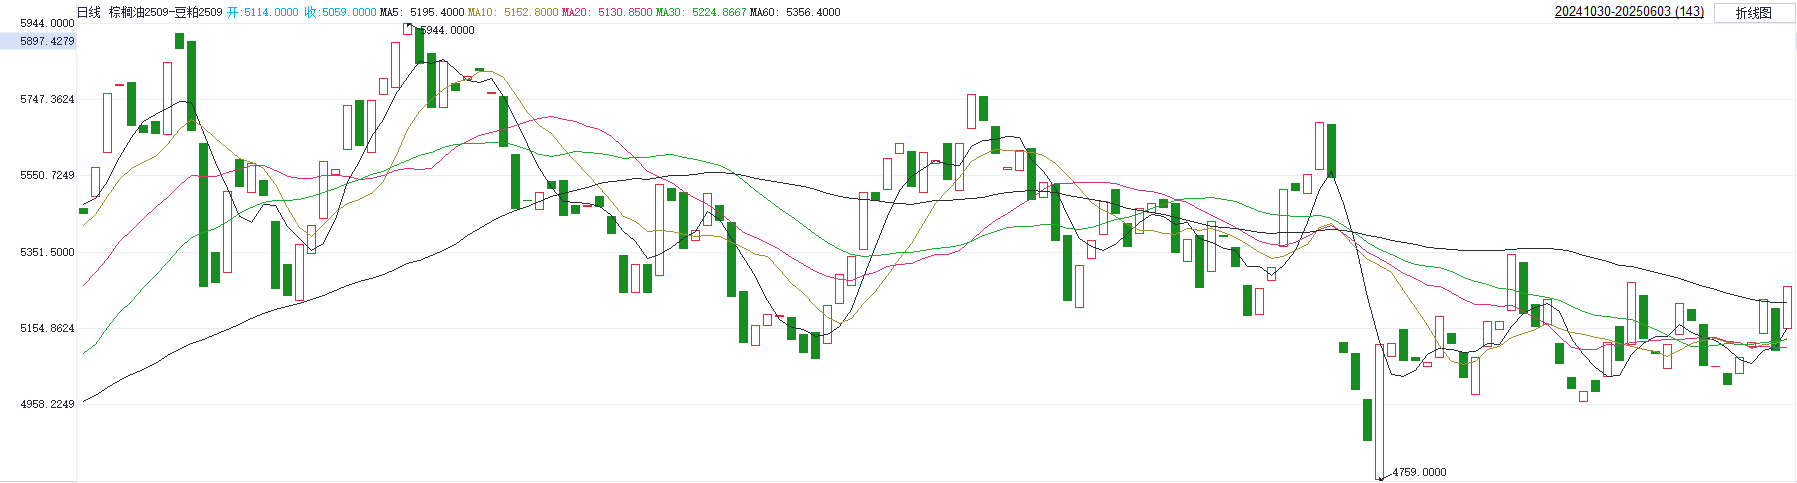Screen dimensions: 1797x483
Task: Click the 5944.0000 high price marker
Action: point(447,30)
